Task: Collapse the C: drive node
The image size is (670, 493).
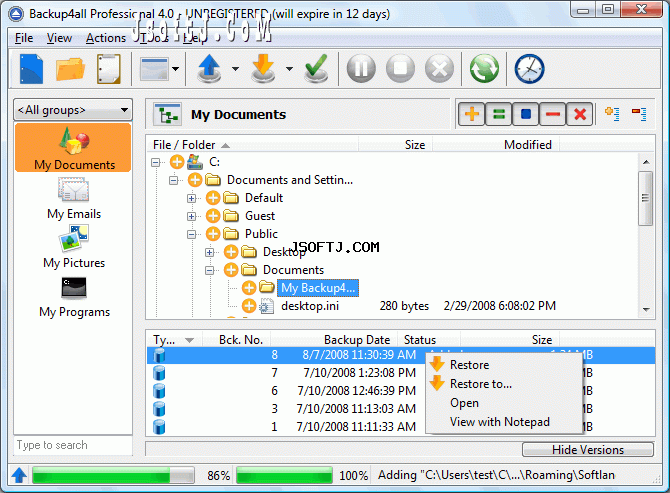Action: (x=156, y=162)
